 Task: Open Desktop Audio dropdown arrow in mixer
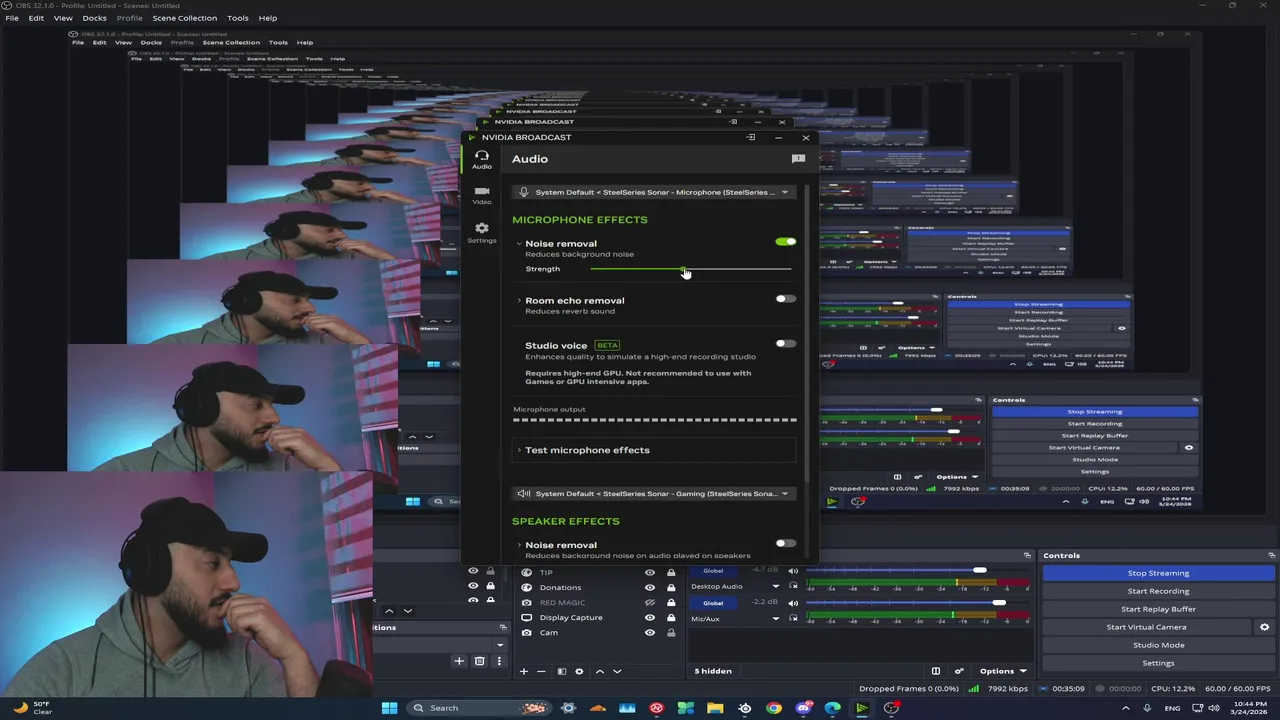click(775, 587)
